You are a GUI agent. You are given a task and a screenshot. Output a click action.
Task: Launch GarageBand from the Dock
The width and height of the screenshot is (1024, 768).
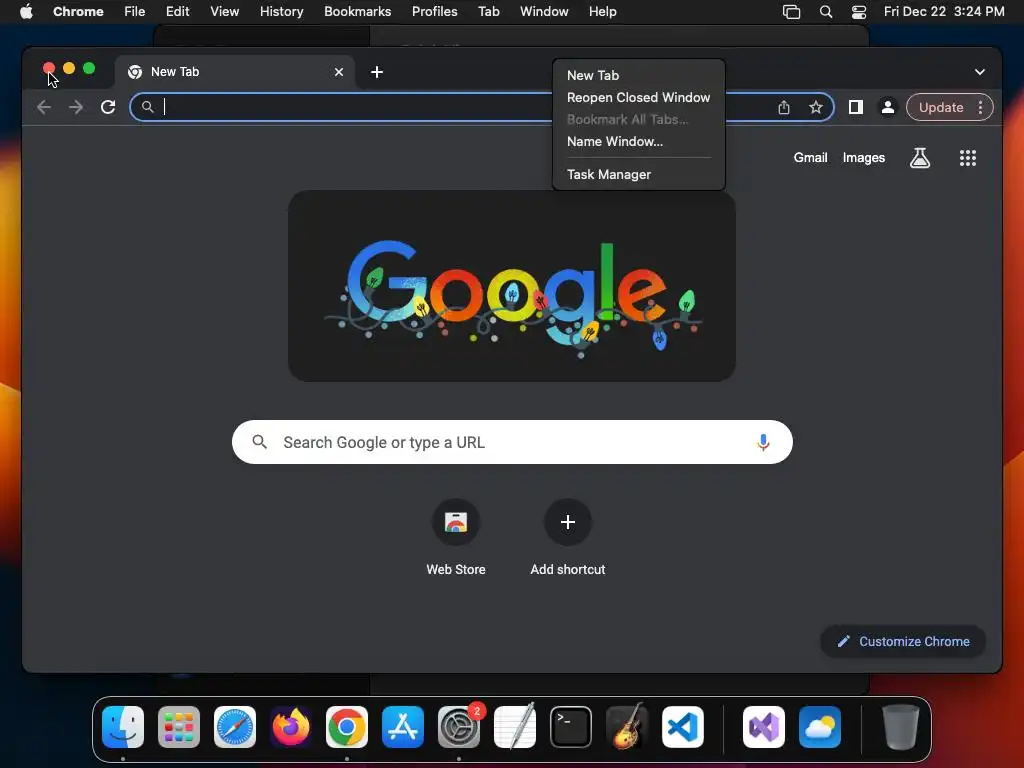pos(627,727)
